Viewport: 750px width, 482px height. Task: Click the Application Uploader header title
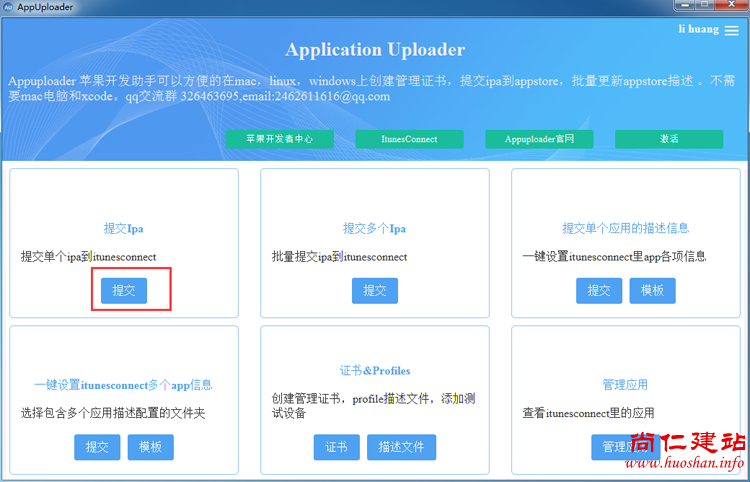(x=375, y=50)
